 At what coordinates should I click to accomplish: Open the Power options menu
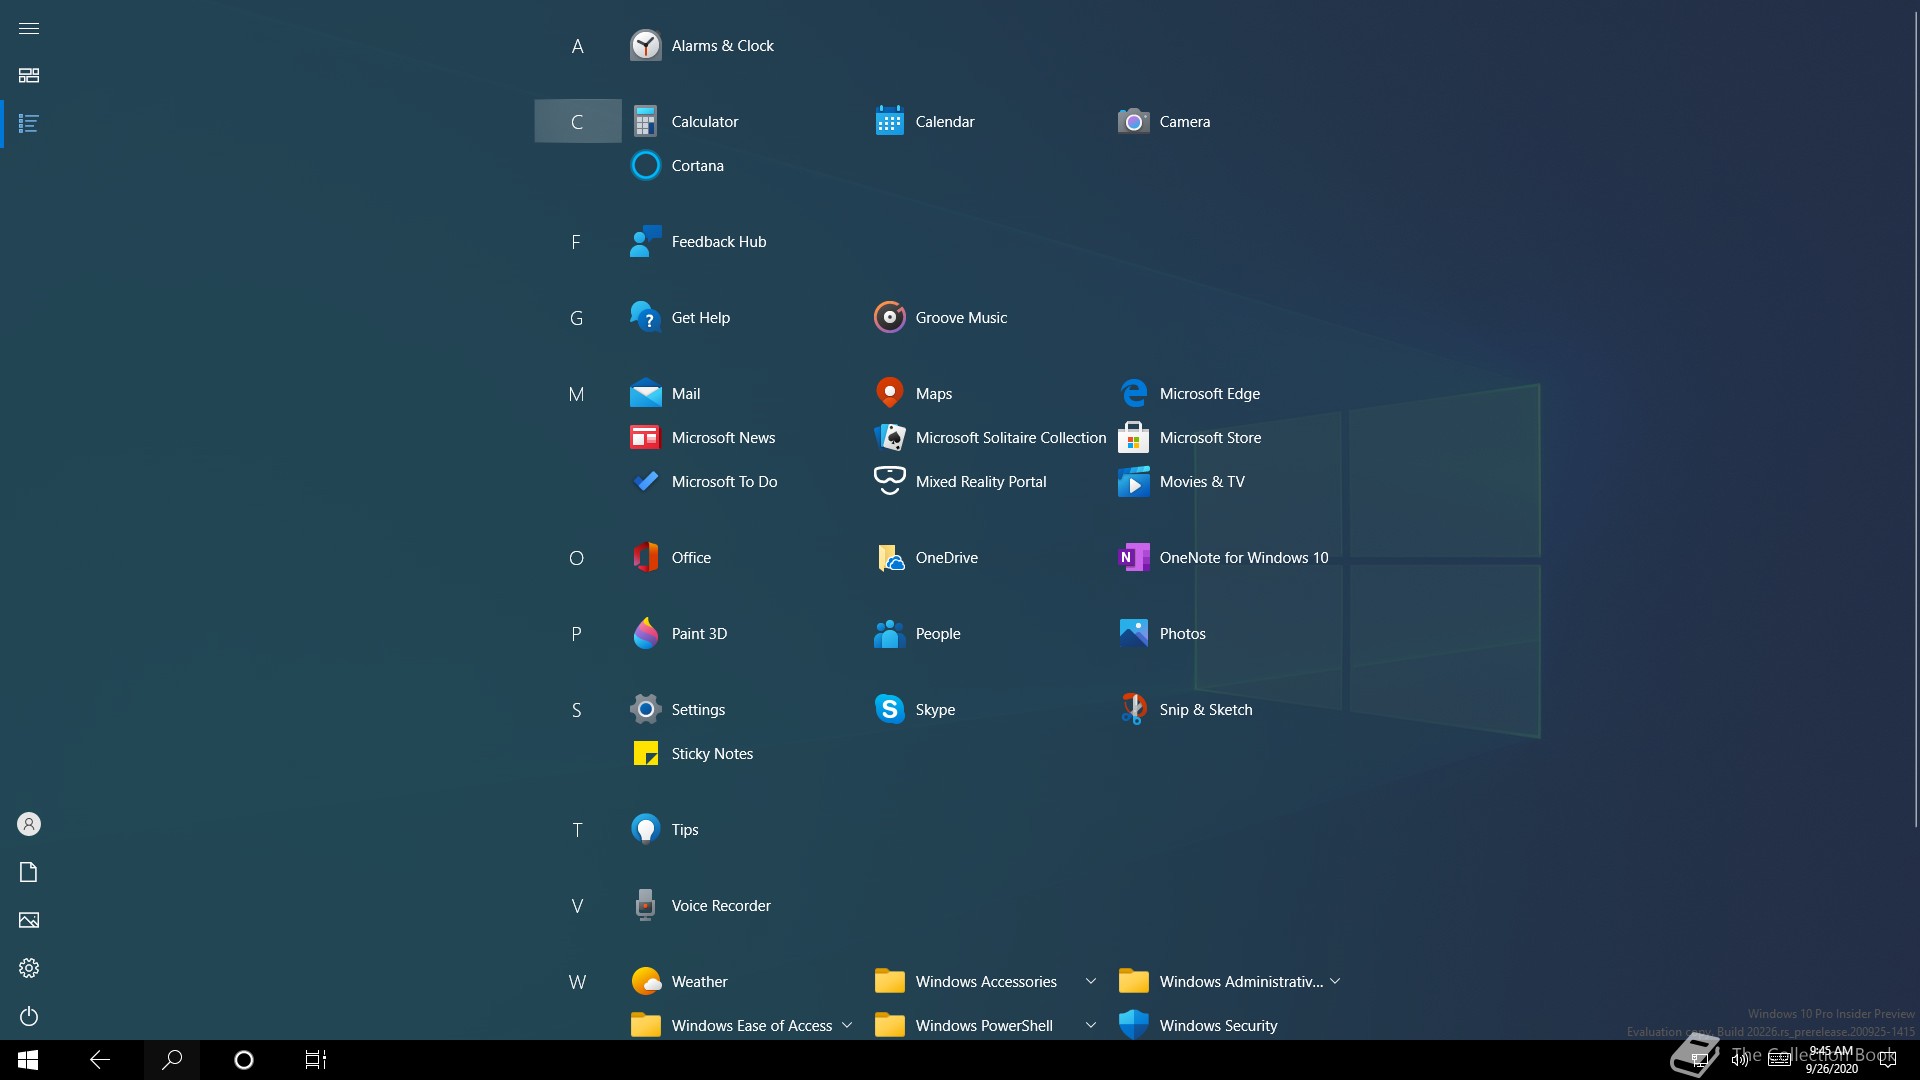(29, 1016)
